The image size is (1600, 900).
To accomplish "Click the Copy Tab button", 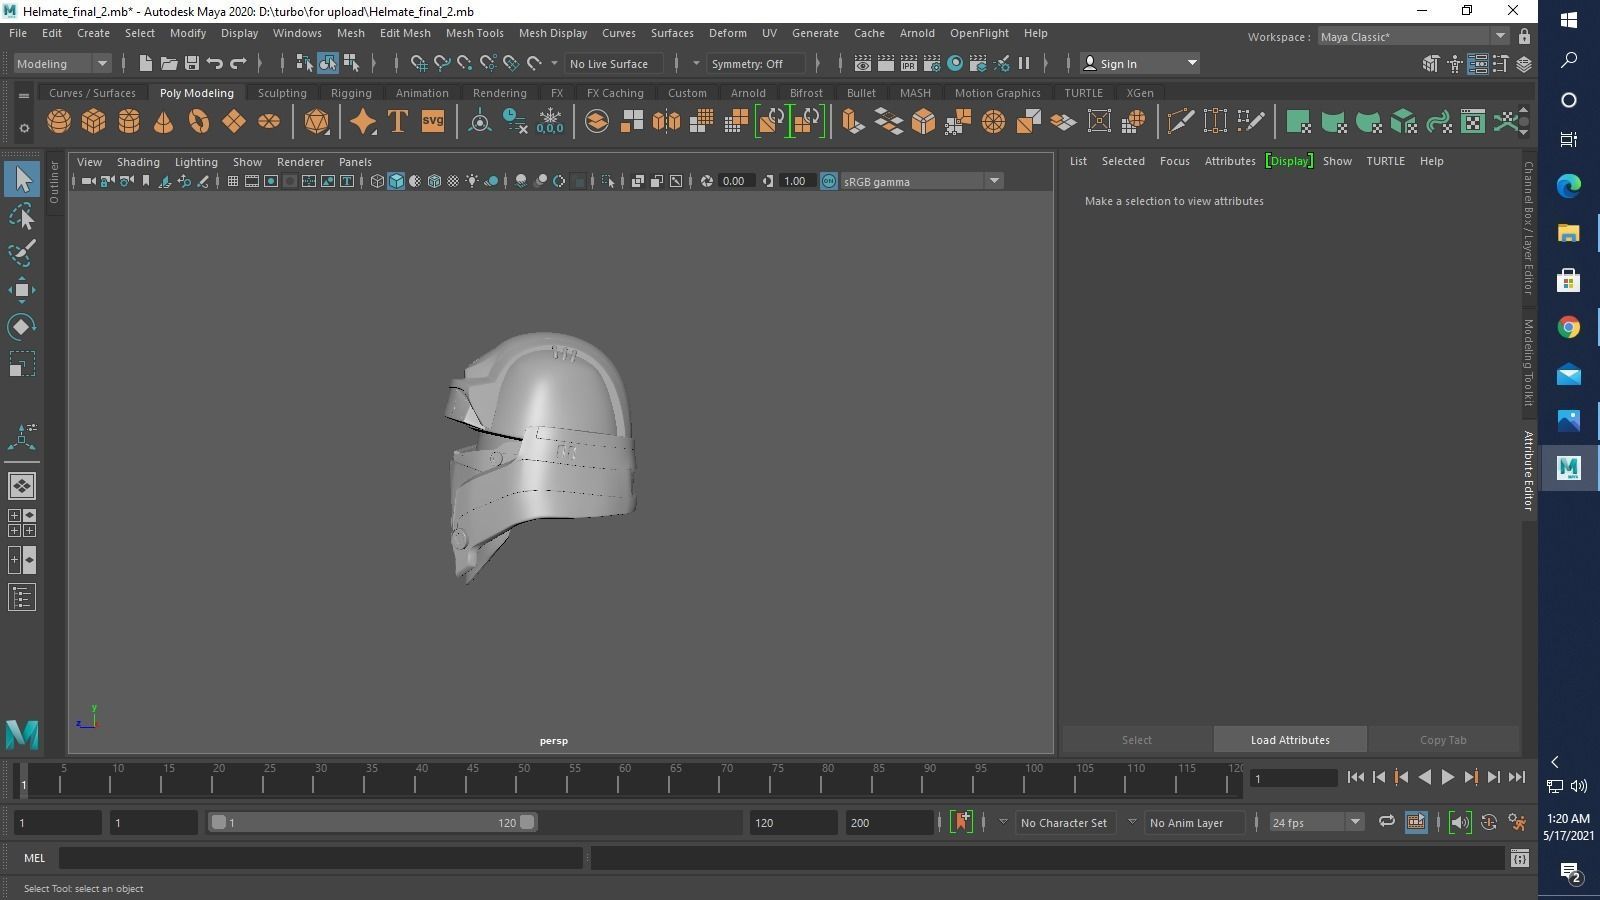I will click(x=1443, y=740).
